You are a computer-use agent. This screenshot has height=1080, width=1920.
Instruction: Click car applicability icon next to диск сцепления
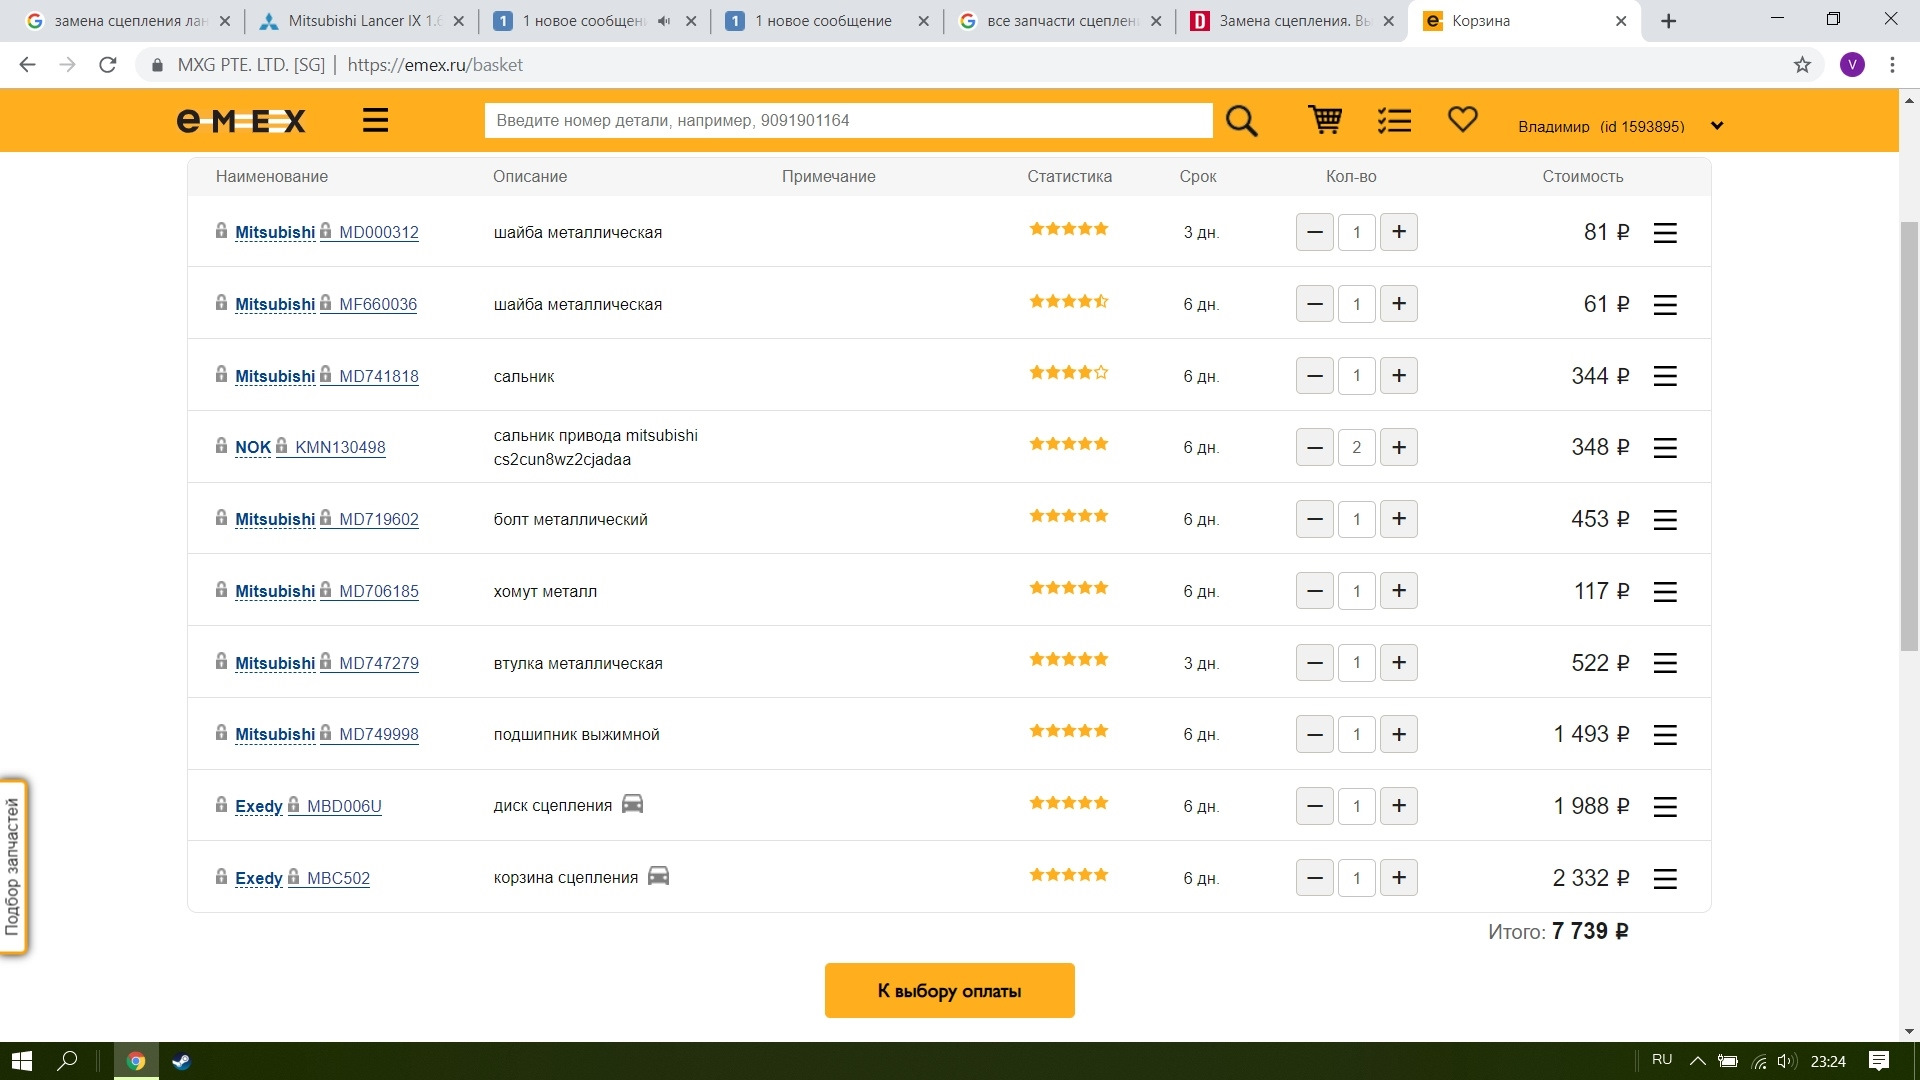click(632, 804)
